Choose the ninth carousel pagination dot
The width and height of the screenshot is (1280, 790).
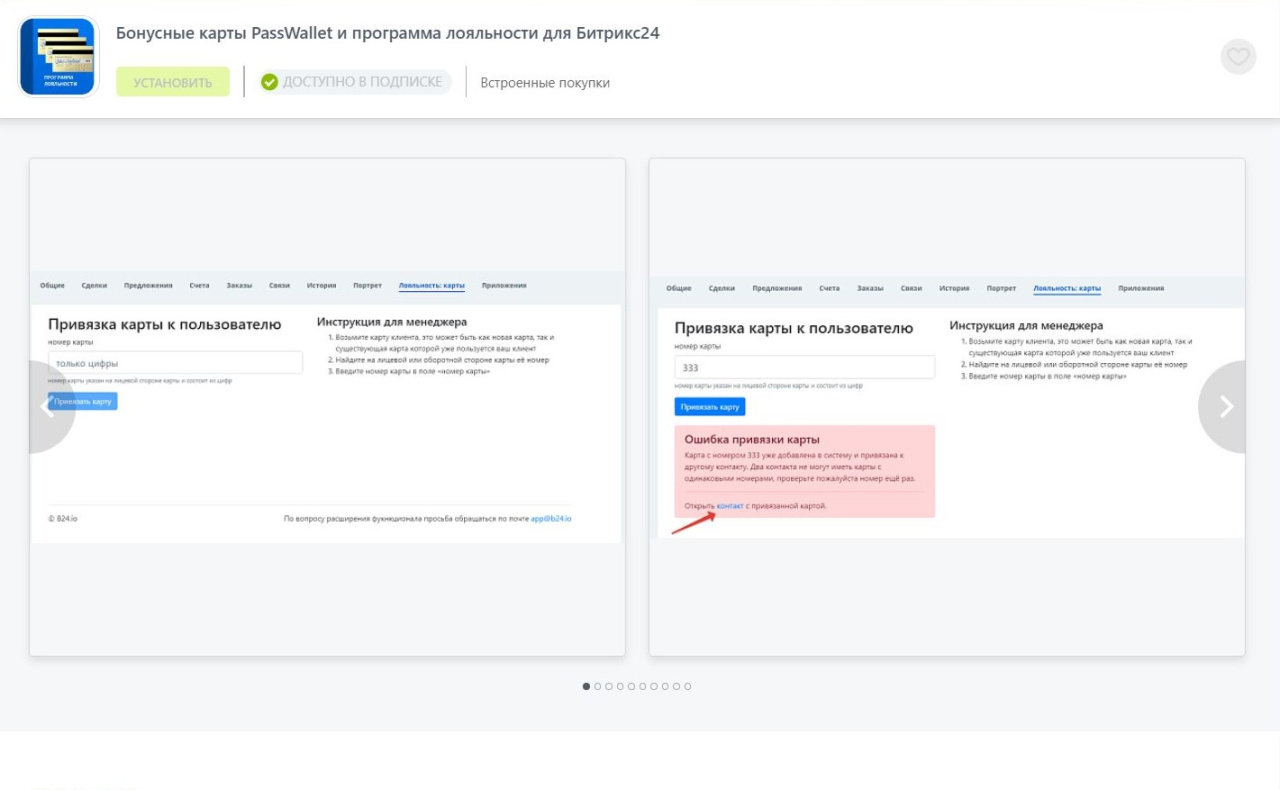(x=676, y=686)
